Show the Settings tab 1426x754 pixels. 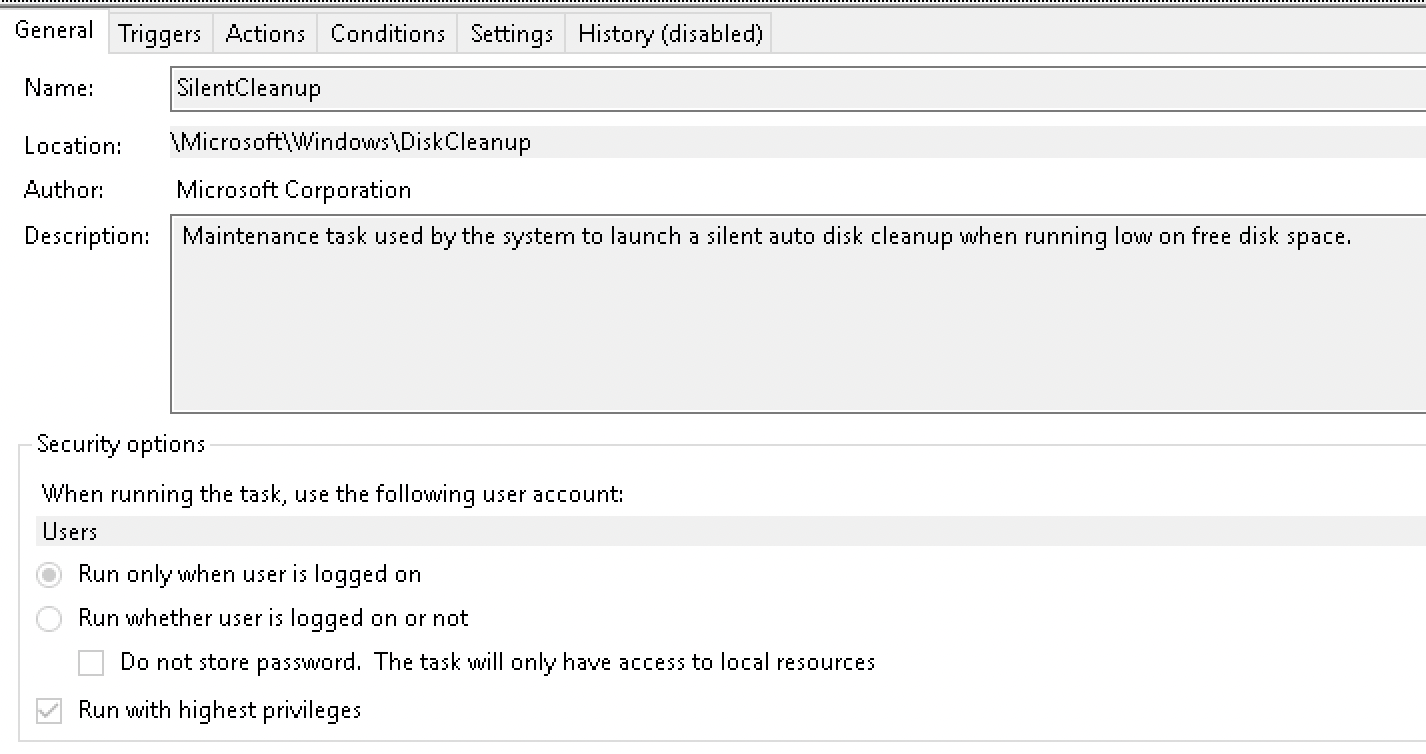tap(511, 34)
